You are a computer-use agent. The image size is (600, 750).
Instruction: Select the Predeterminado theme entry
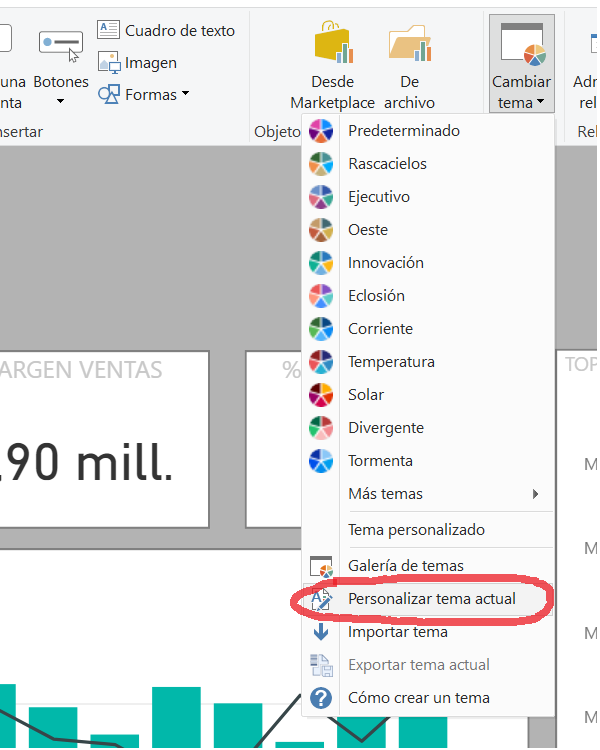pyautogui.click(x=428, y=131)
